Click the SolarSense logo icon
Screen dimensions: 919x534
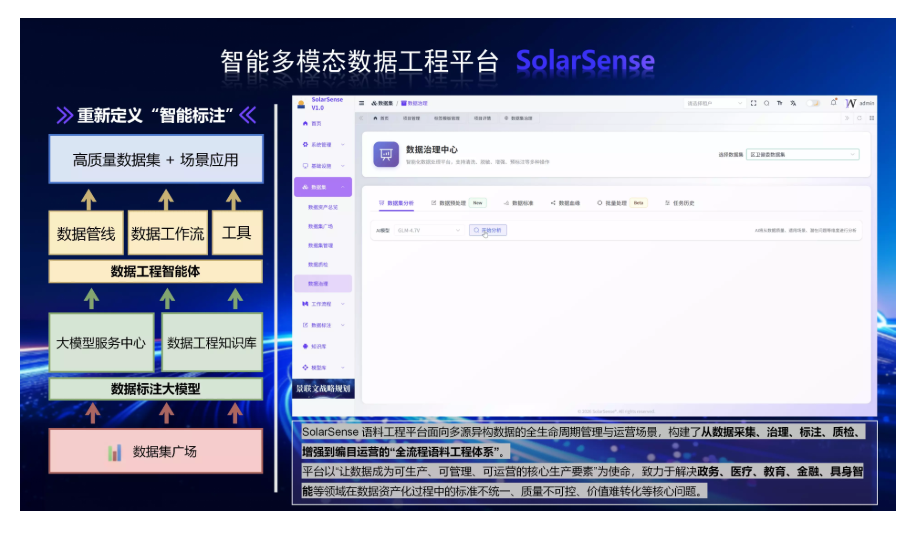[301, 104]
